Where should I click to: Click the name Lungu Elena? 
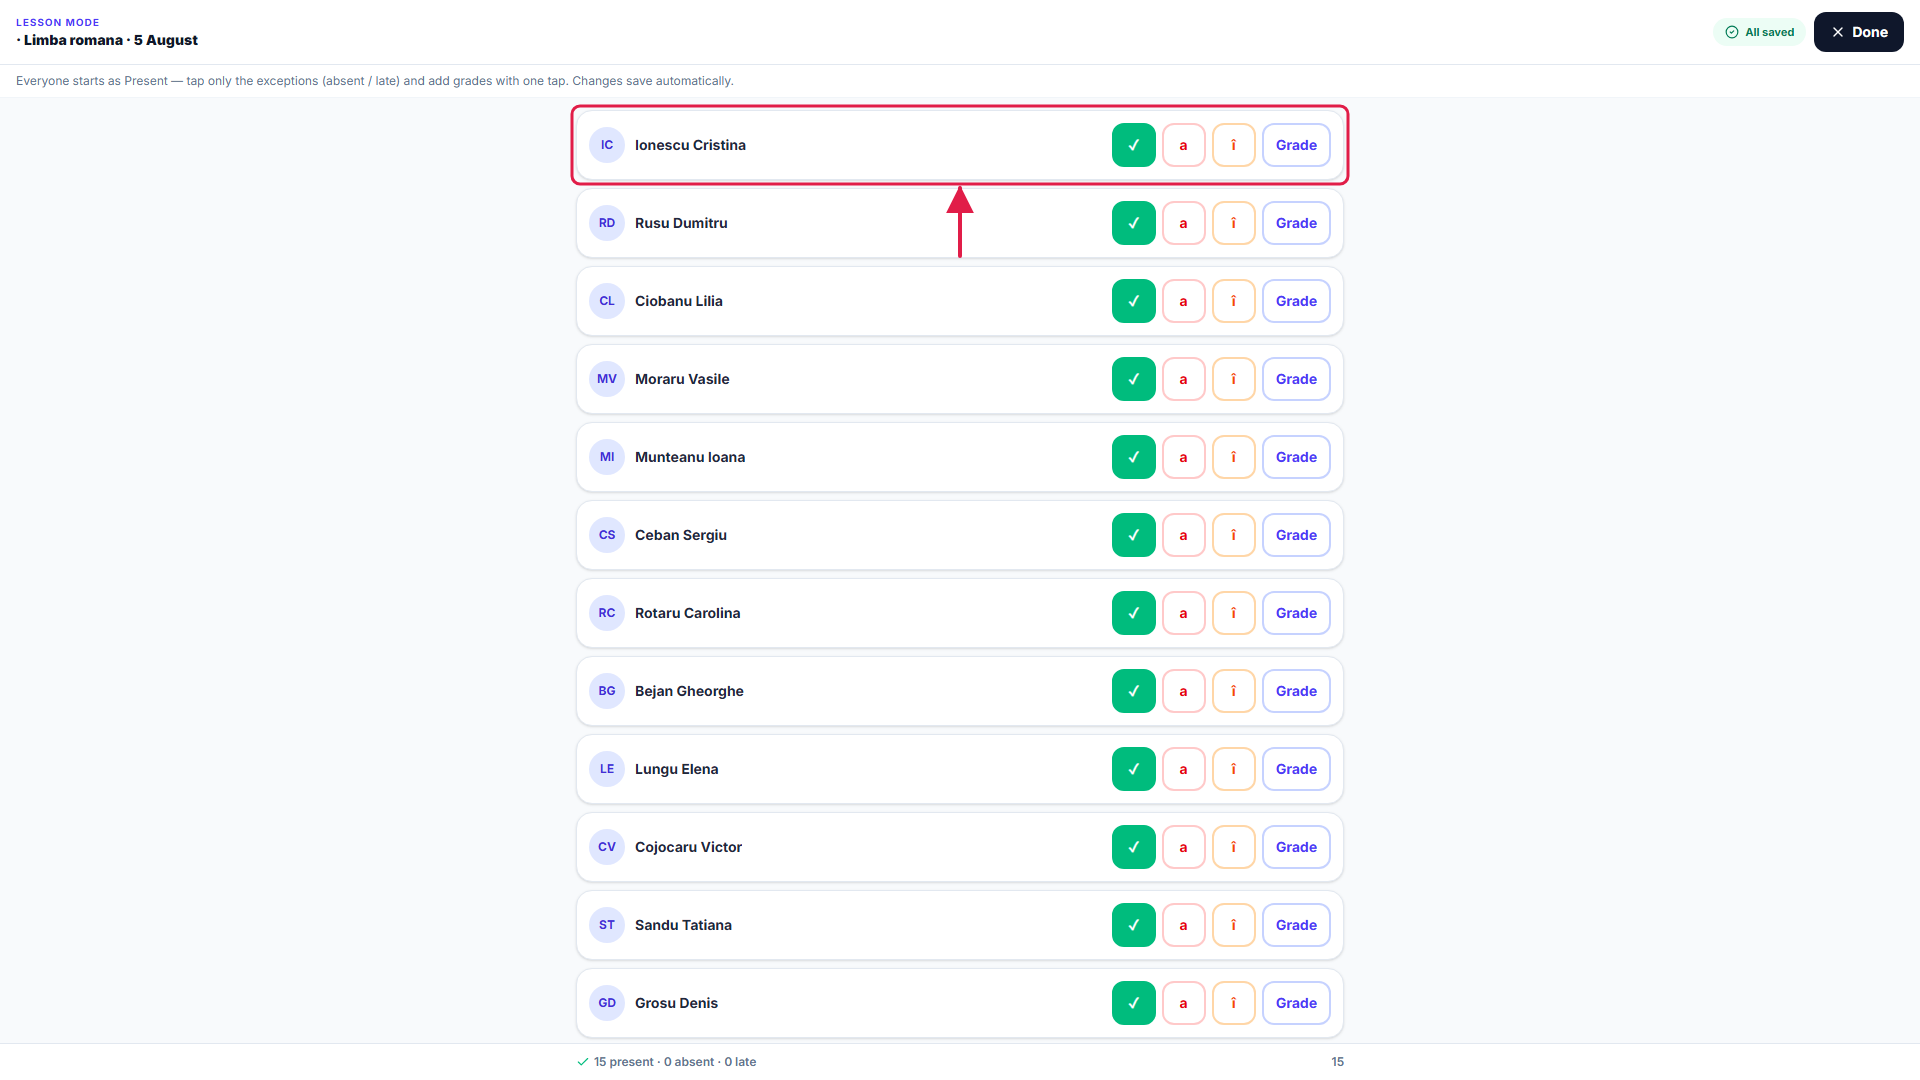676,769
